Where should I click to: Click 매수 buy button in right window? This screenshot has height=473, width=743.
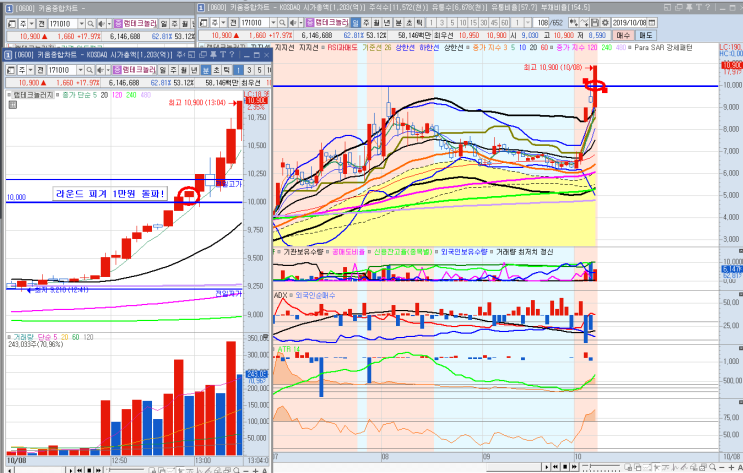point(624,36)
